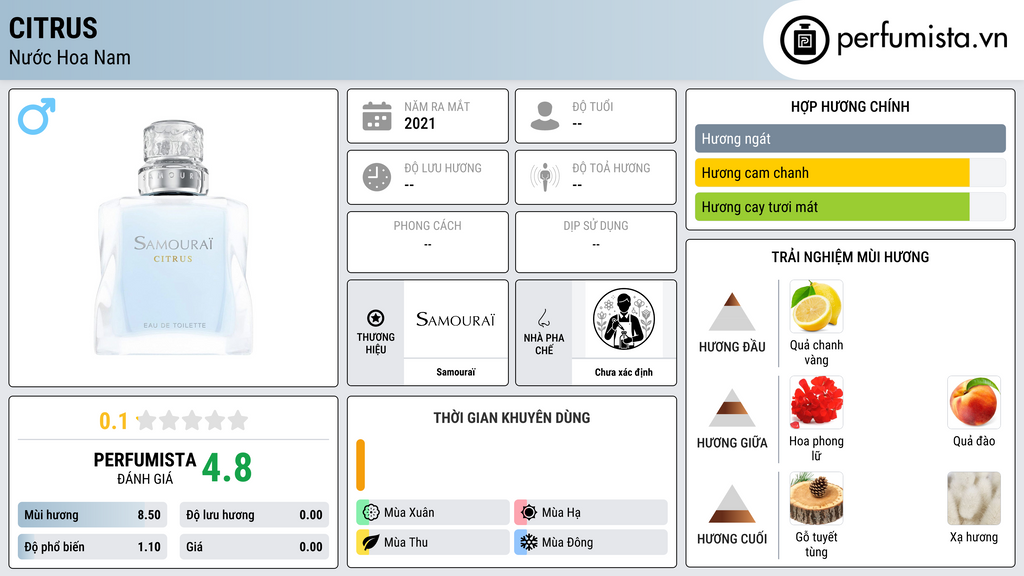Select the Hương cay tươi mát accord bar
The height and width of the screenshot is (576, 1024).
coord(850,207)
